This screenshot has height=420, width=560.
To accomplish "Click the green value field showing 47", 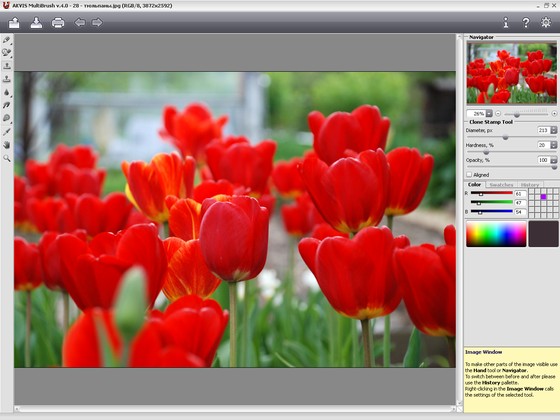I will click(x=520, y=203).
